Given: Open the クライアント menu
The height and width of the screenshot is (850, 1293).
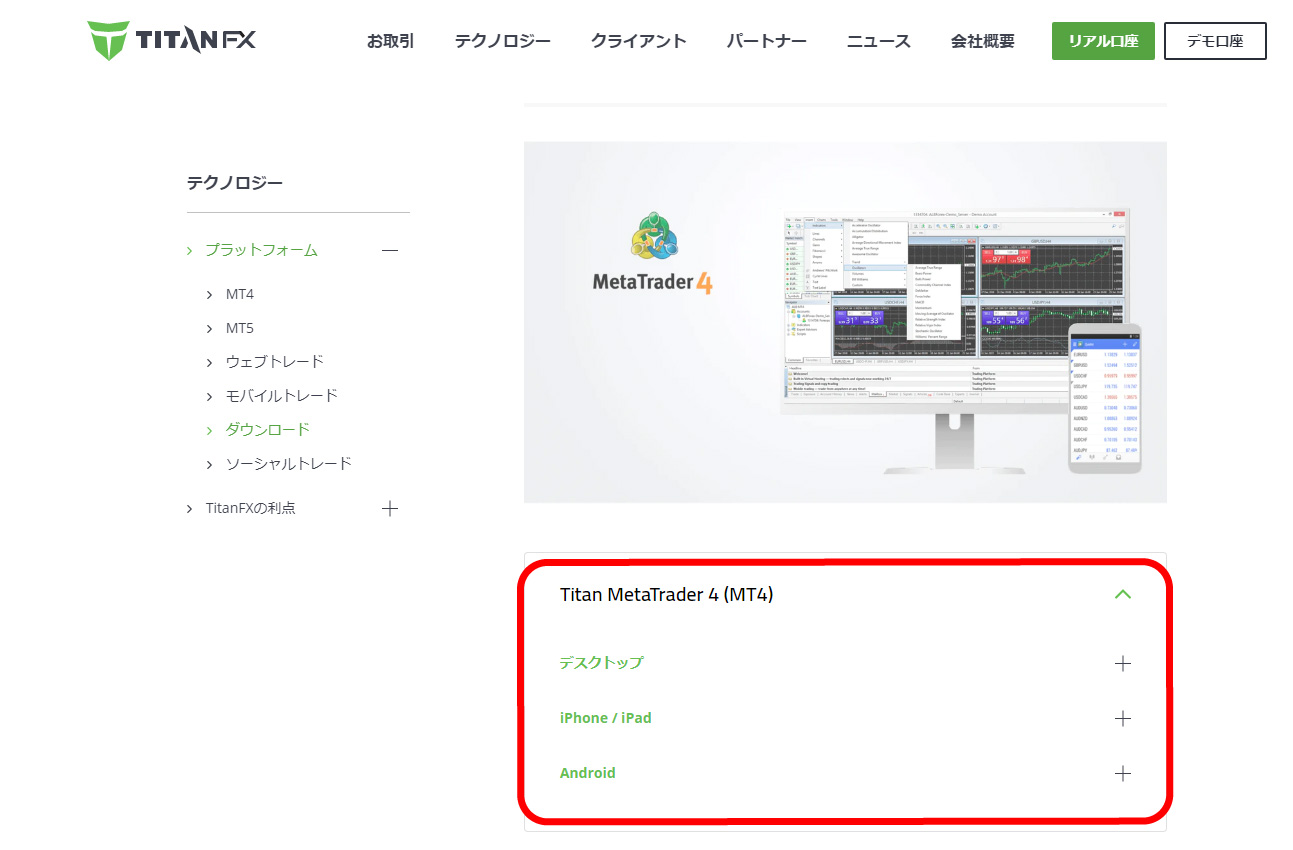Looking at the screenshot, I should pyautogui.click(x=638, y=41).
